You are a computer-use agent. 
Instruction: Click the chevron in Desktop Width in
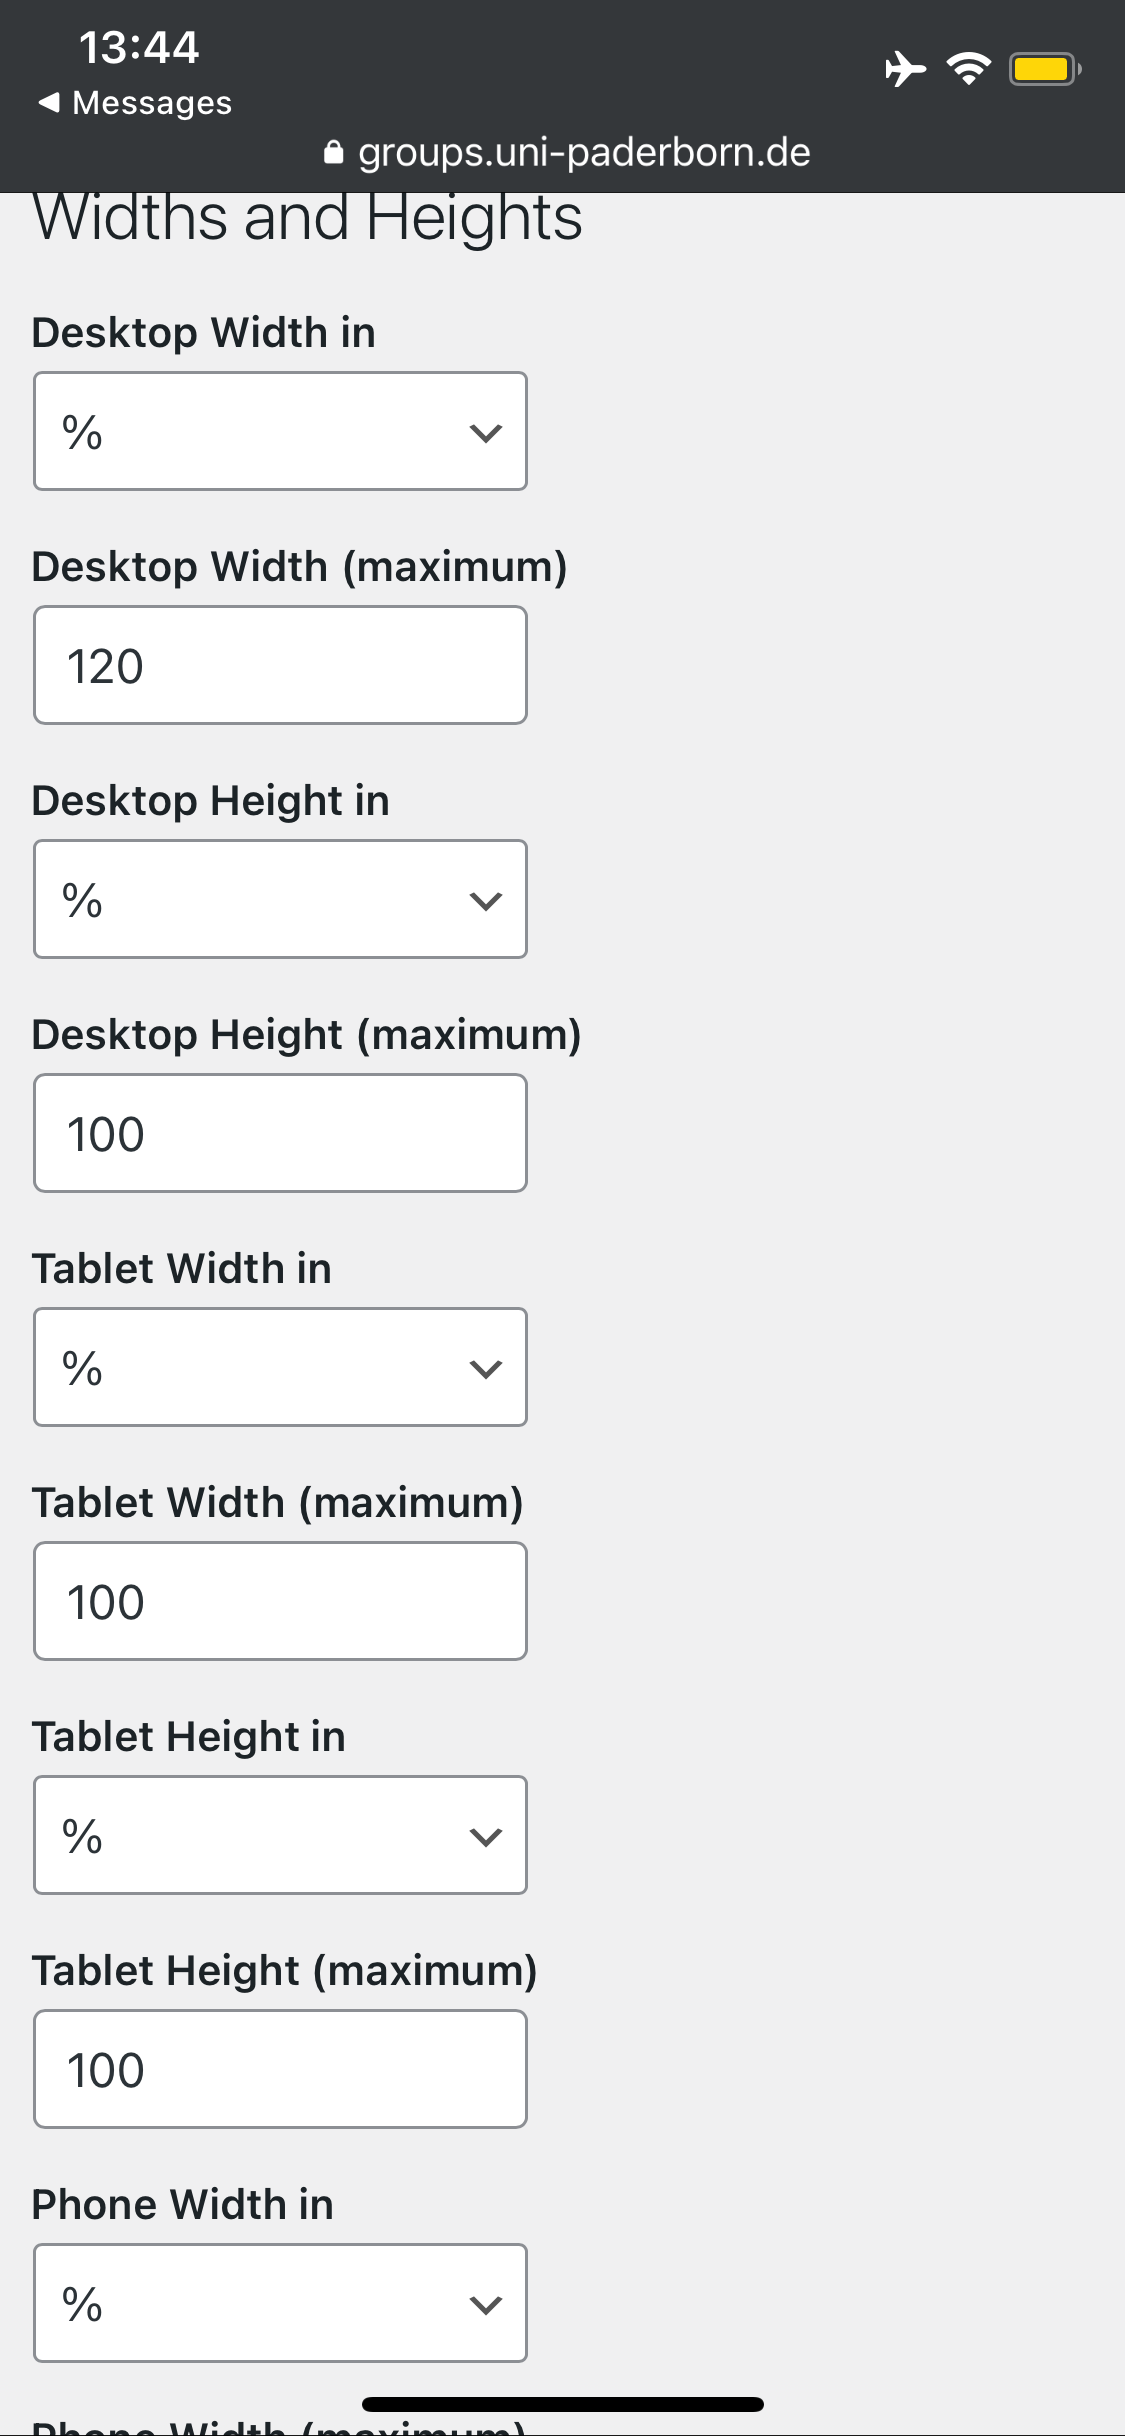coord(486,433)
